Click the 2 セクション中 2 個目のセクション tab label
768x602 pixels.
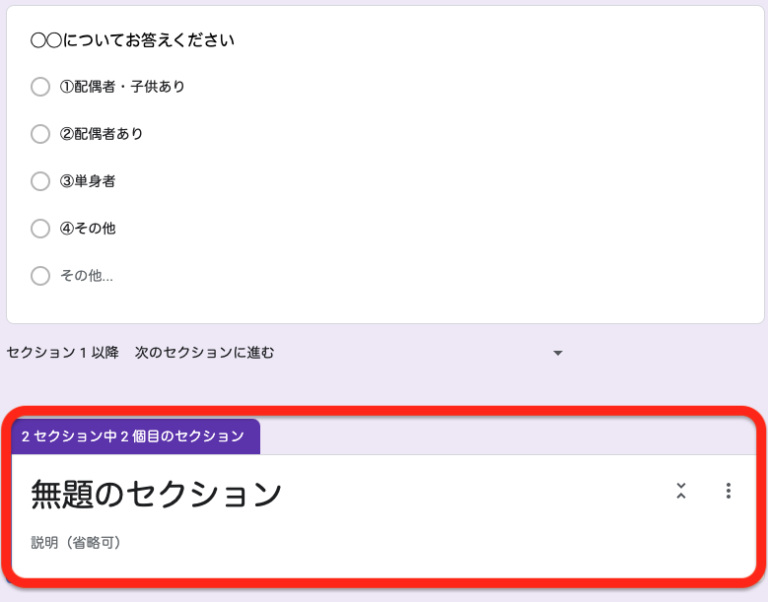tap(133, 436)
